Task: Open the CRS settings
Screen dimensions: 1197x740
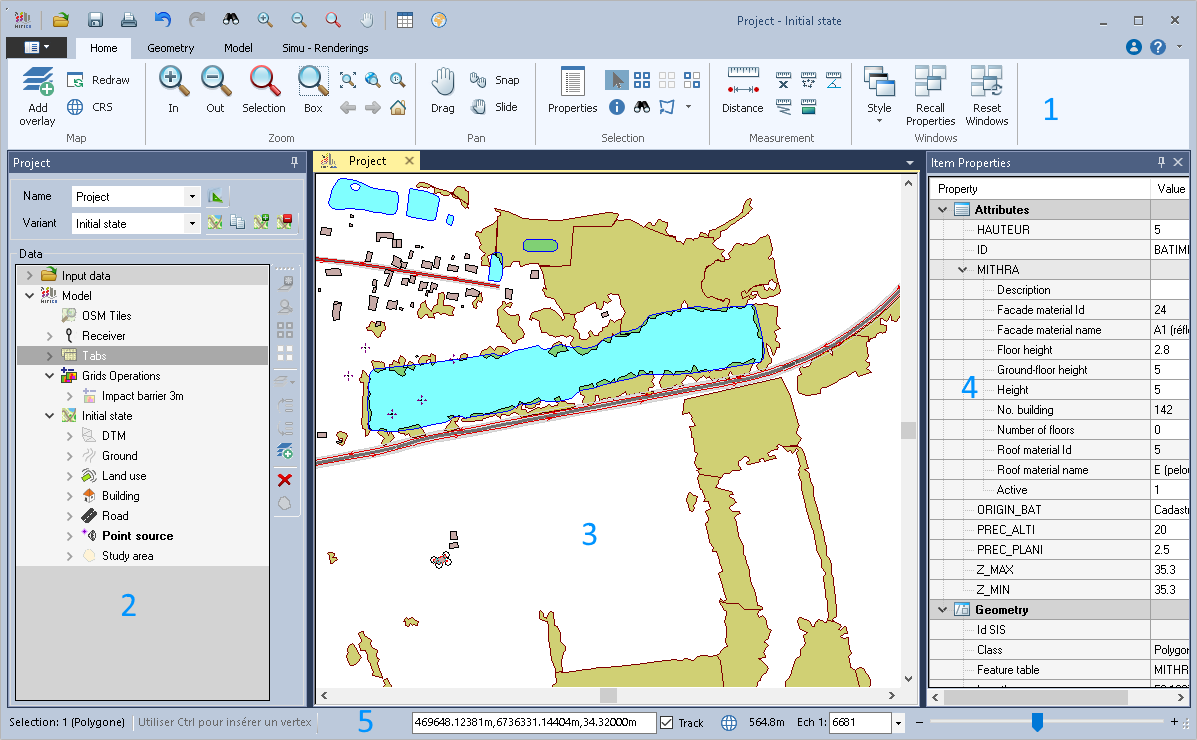Action: (x=89, y=107)
